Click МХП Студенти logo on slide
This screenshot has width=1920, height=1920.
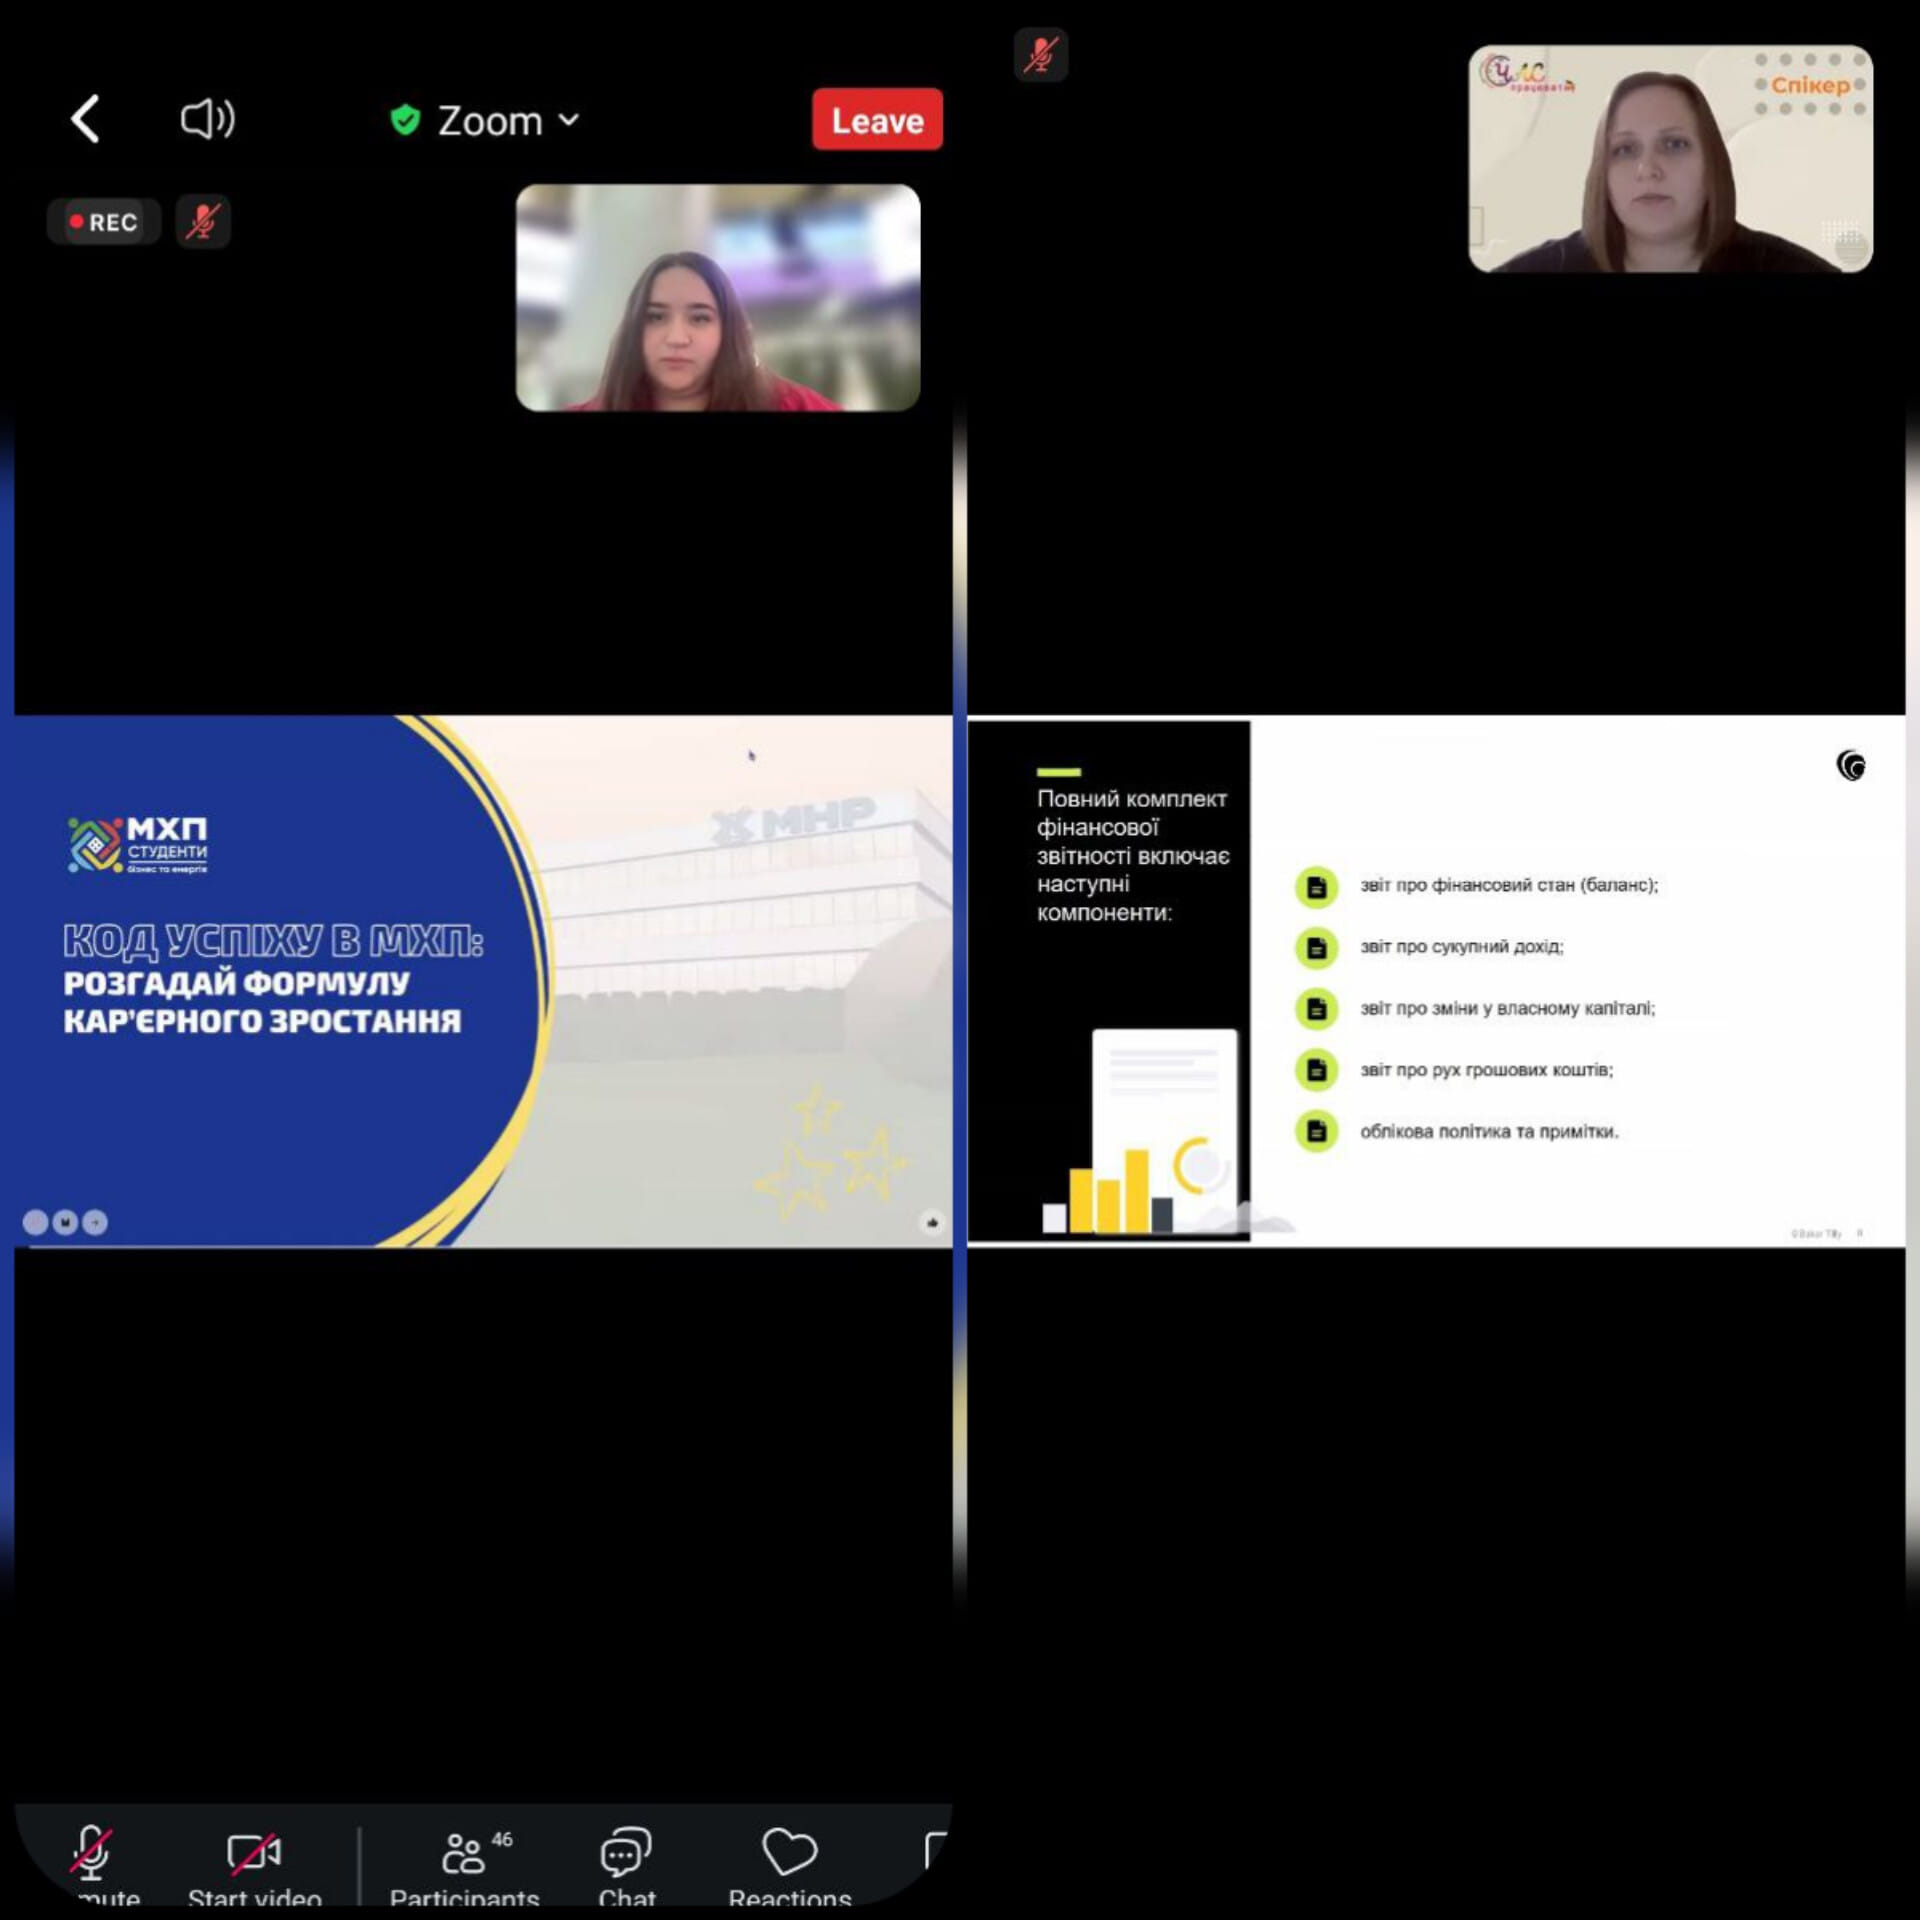tap(138, 845)
